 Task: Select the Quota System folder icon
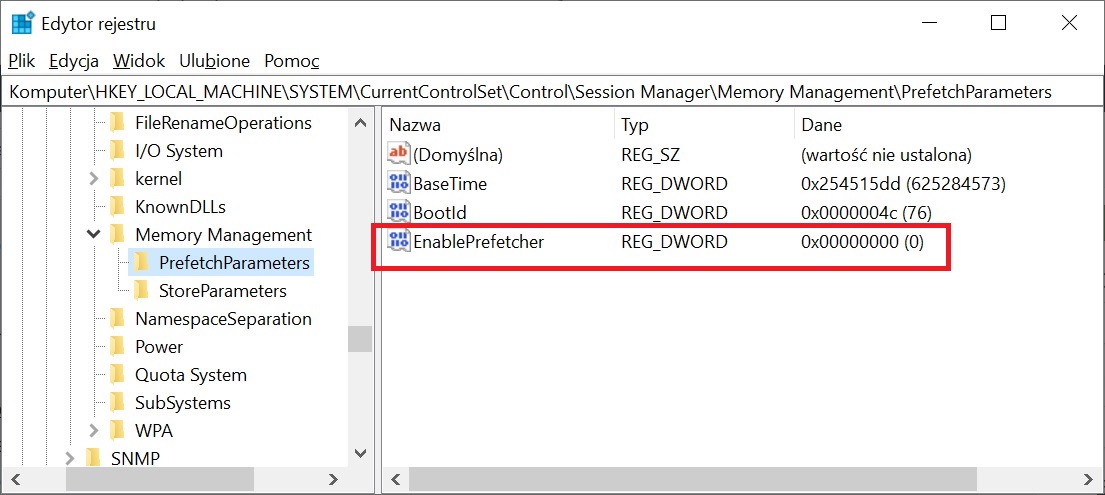coord(118,374)
